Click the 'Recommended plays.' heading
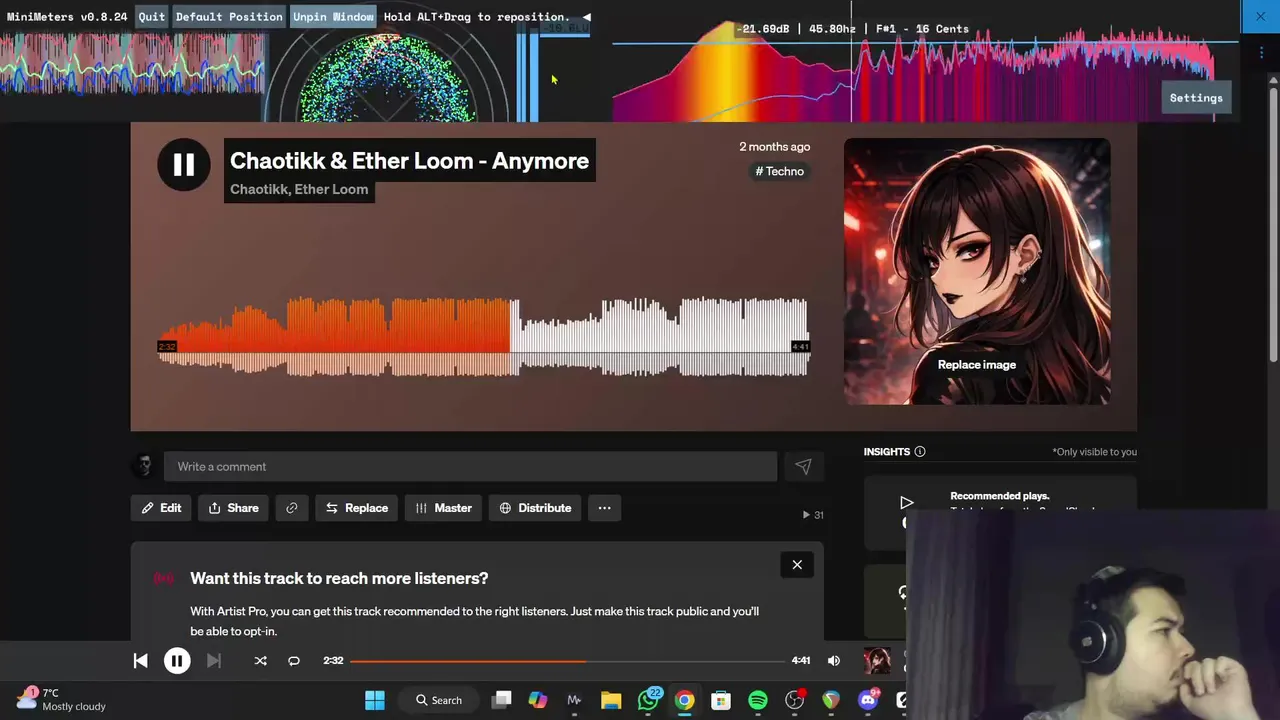 pyautogui.click(x=1000, y=496)
